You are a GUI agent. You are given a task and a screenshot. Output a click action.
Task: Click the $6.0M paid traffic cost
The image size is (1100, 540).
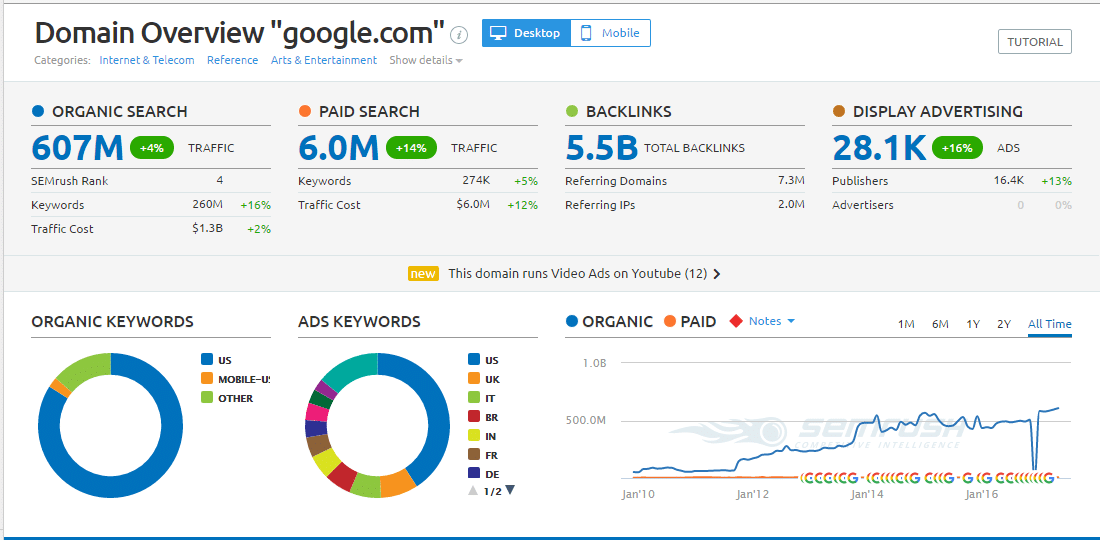coord(473,205)
